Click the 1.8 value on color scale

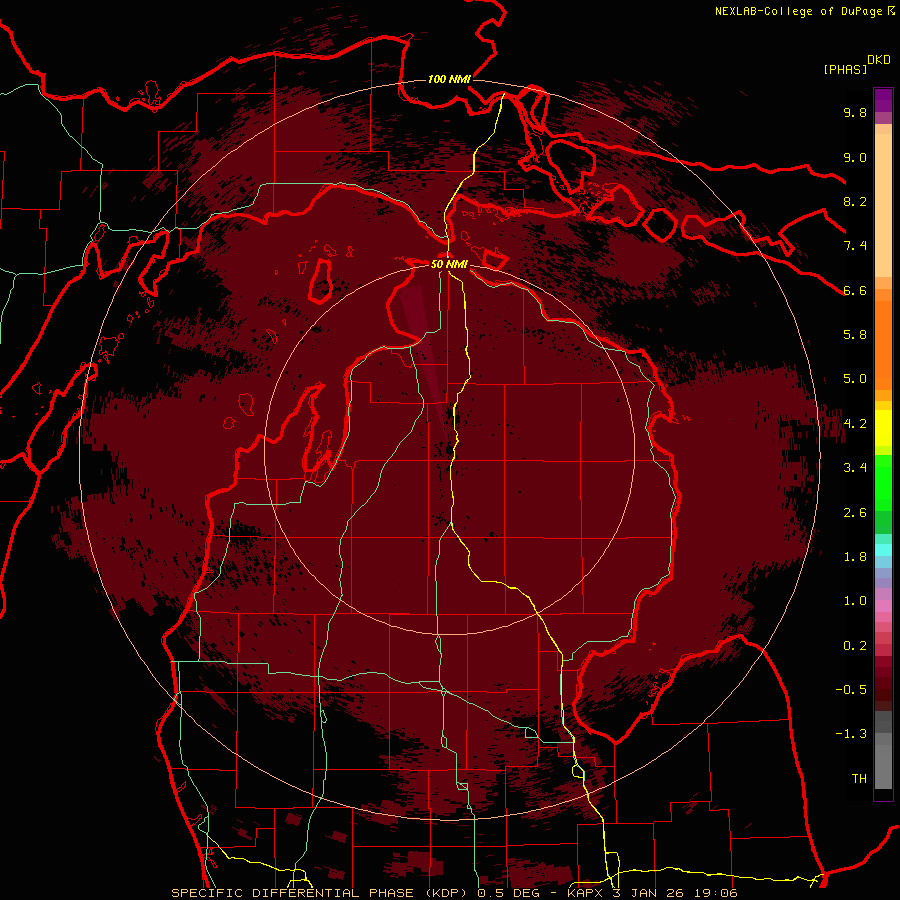(855, 557)
